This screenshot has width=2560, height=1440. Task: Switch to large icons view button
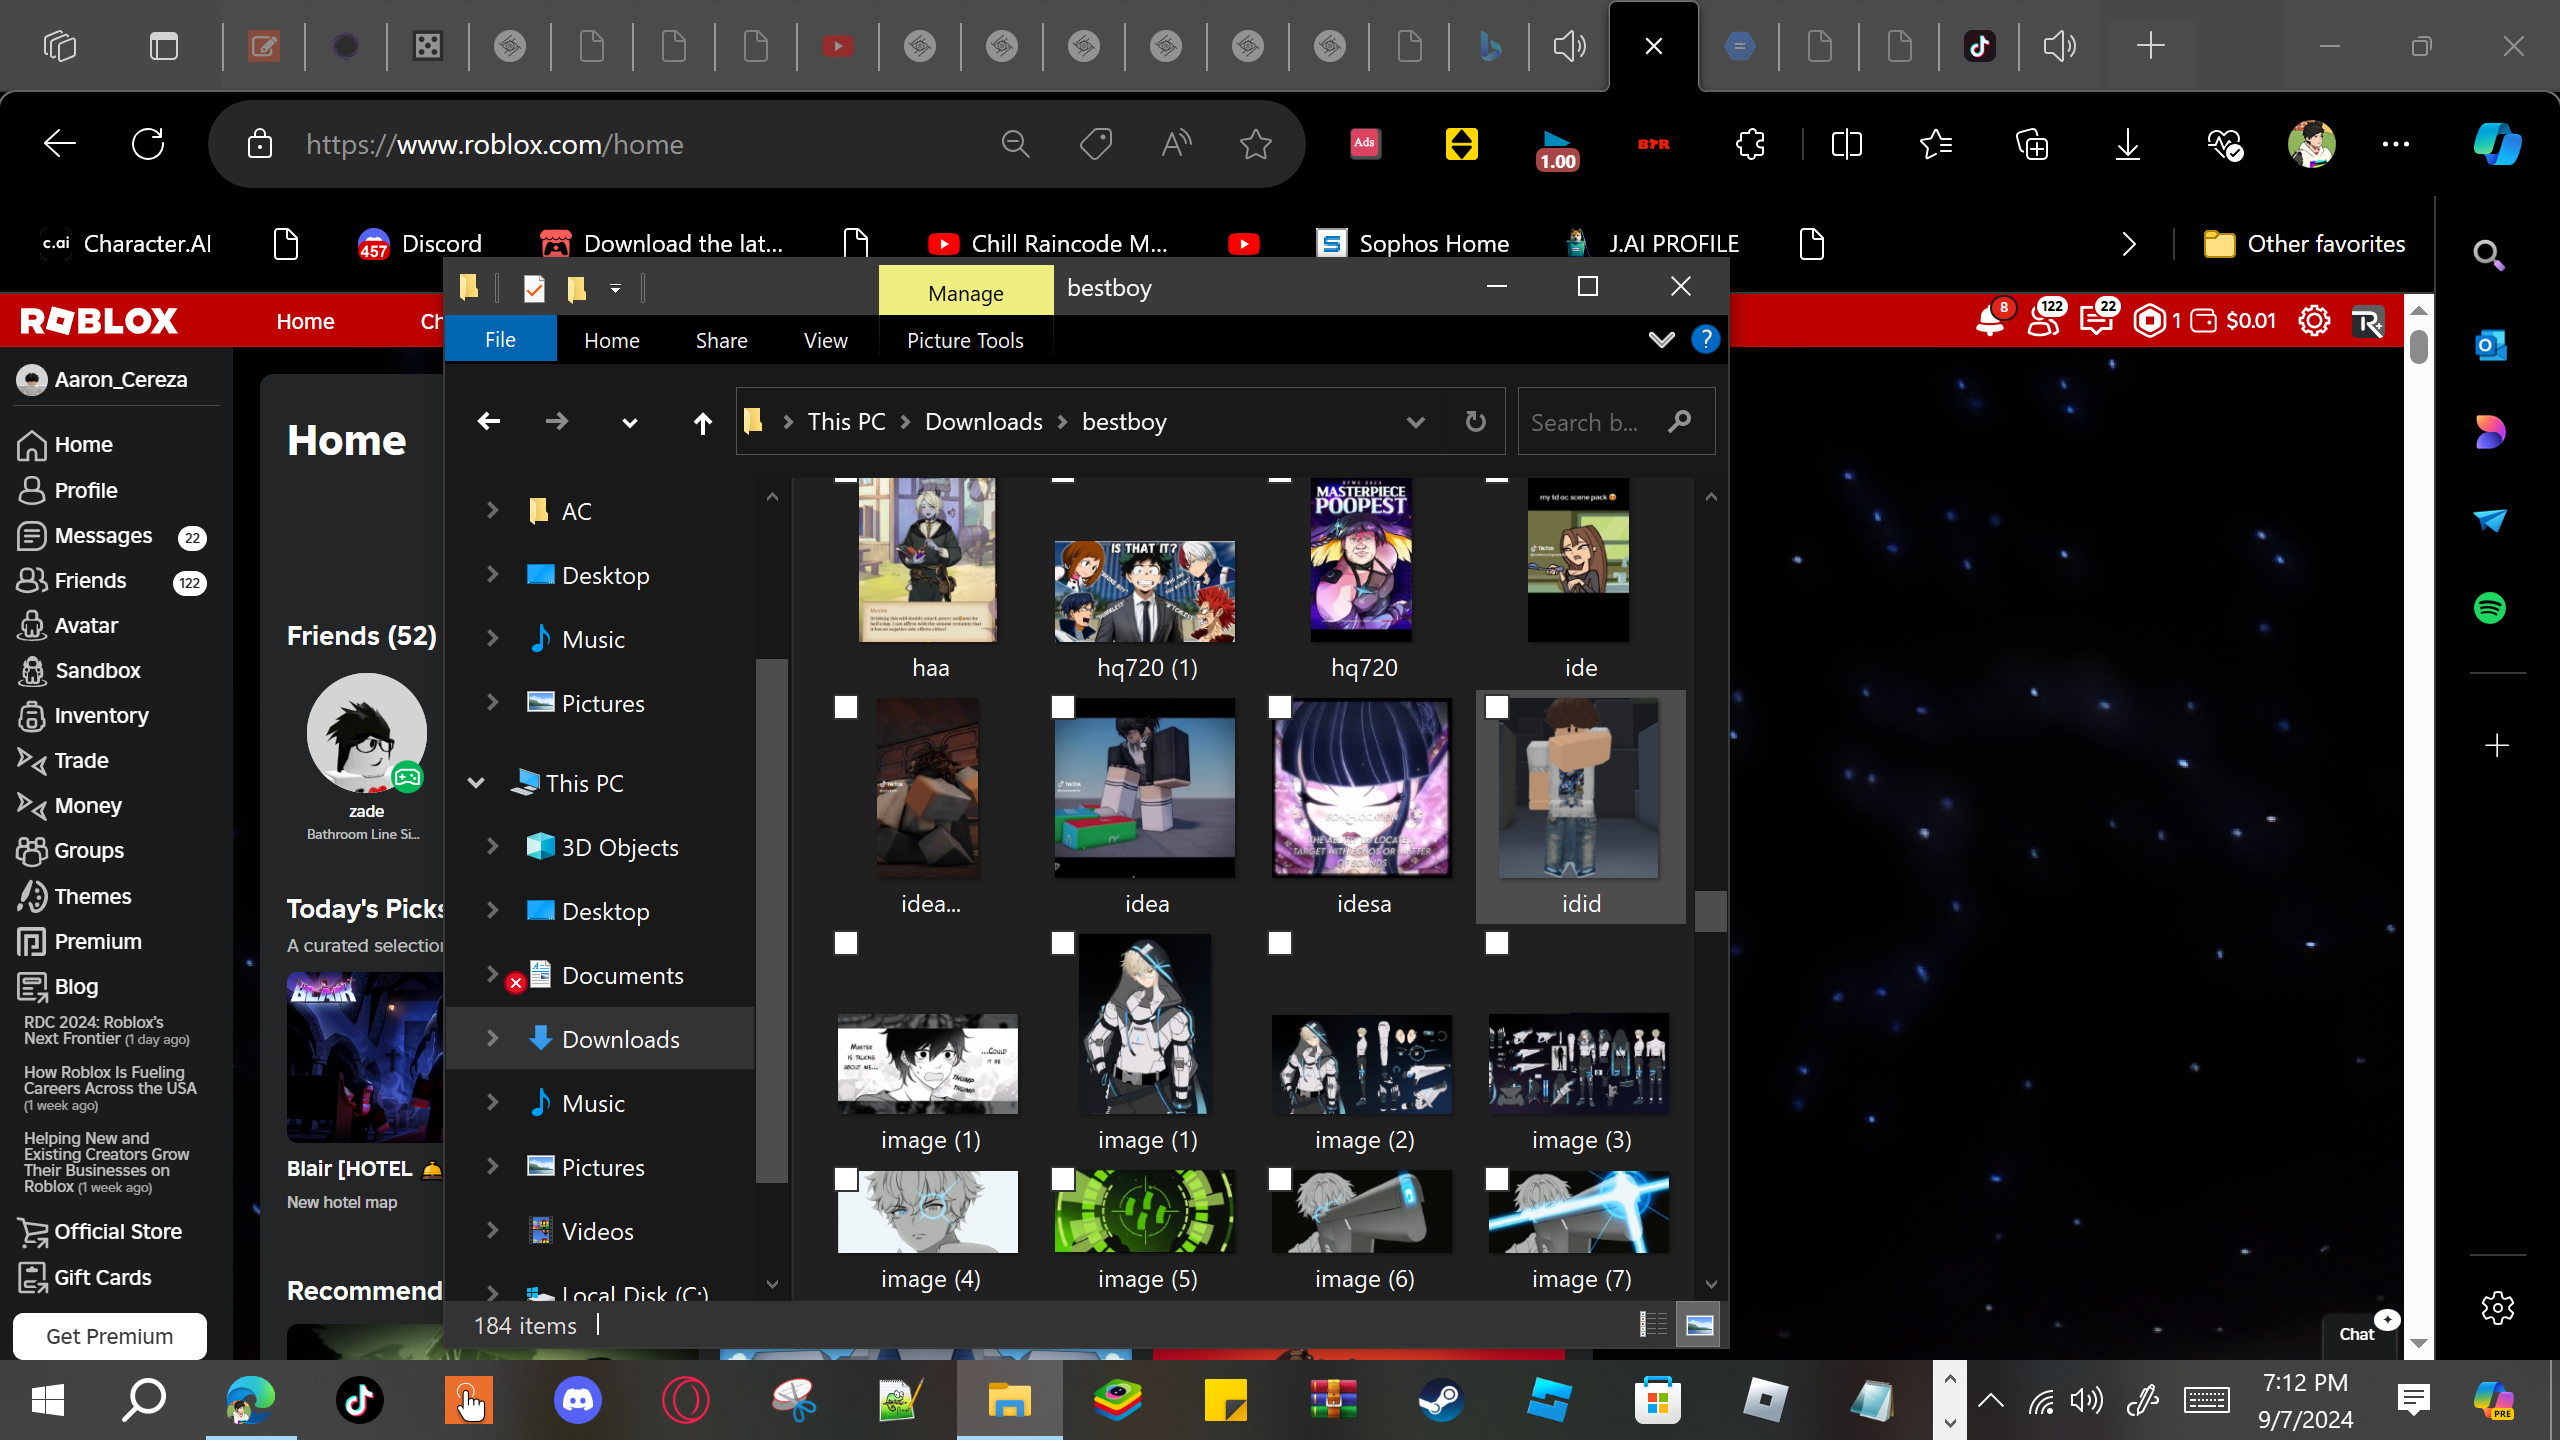coord(1699,1325)
